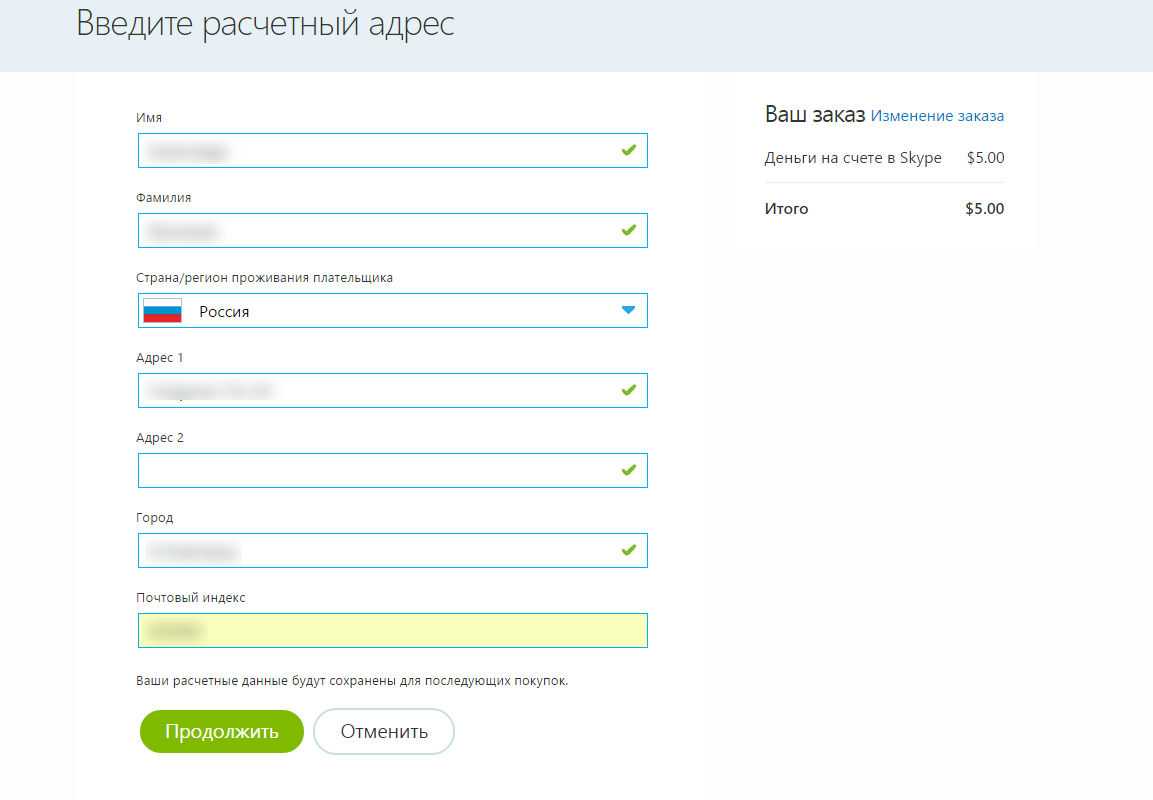Focus the Фамилия input field
This screenshot has width=1153, height=800.
380,231
